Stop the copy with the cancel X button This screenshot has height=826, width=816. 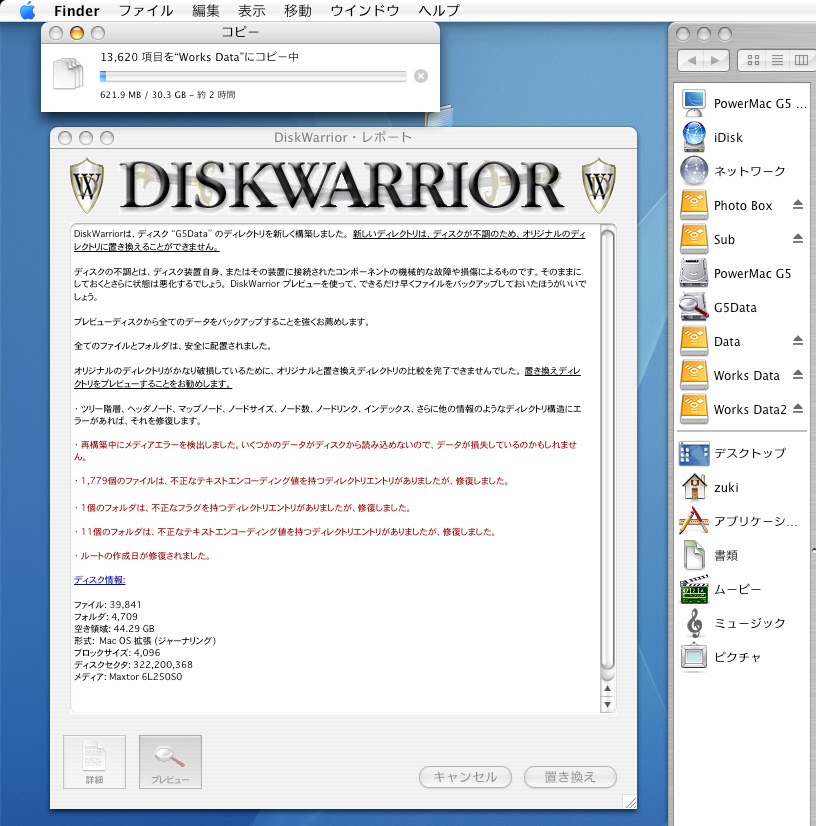click(x=421, y=76)
